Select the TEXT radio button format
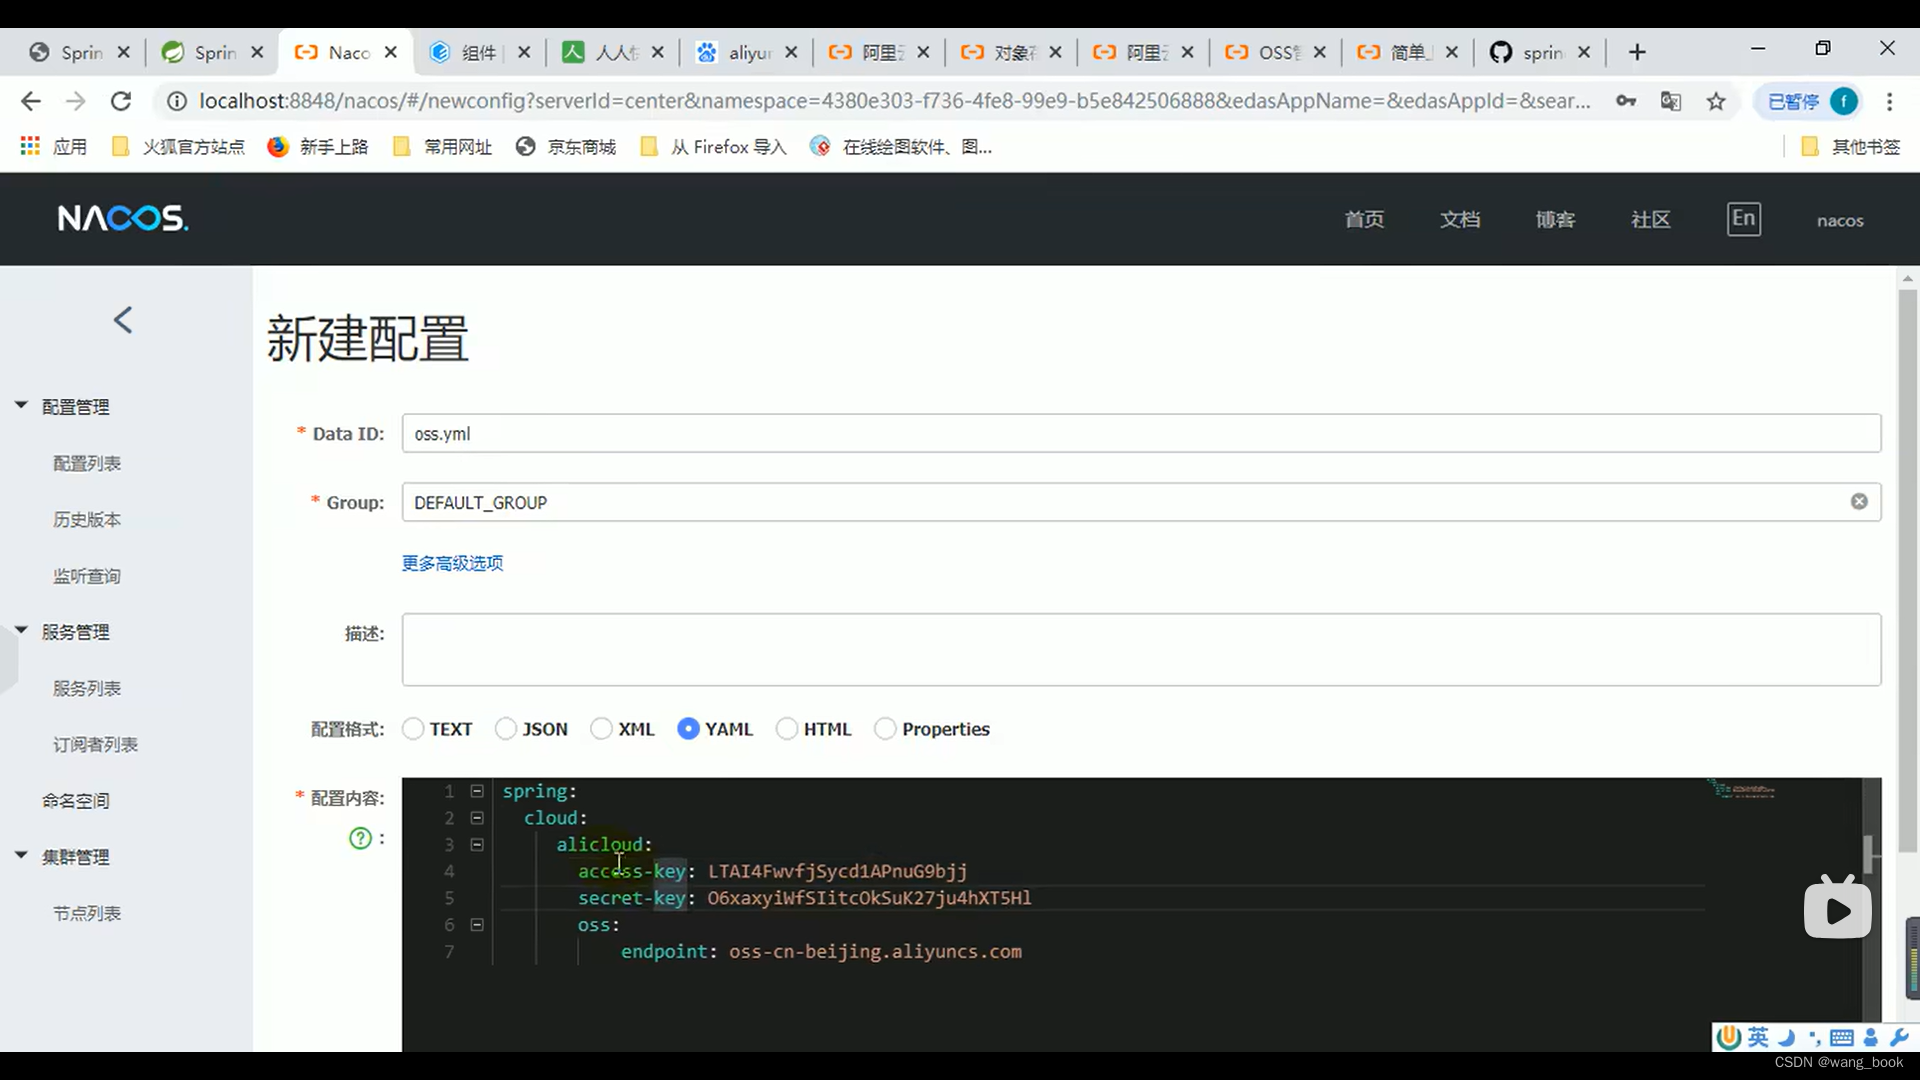Screen dimensions: 1920x1080 coord(413,729)
